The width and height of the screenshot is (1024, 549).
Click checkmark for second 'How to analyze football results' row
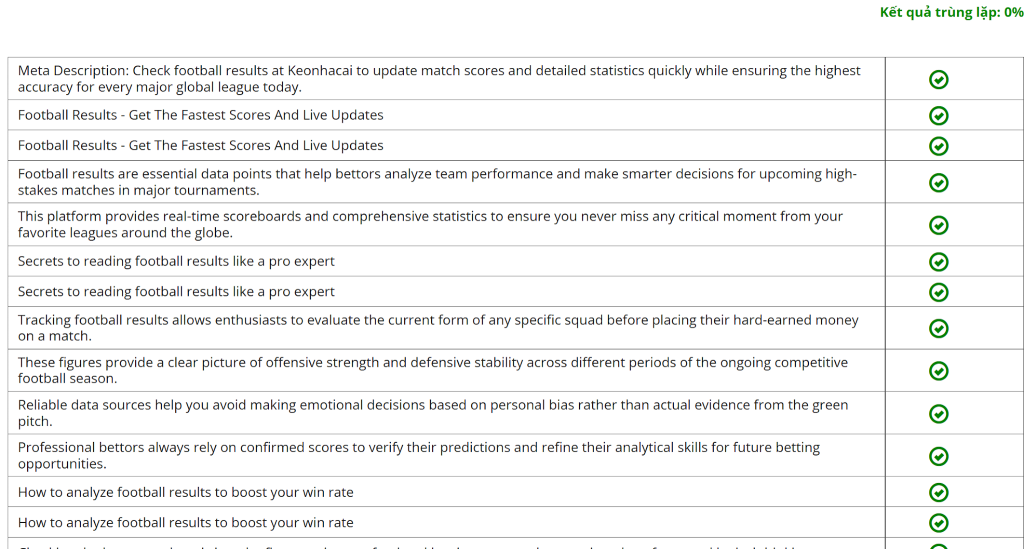[938, 523]
